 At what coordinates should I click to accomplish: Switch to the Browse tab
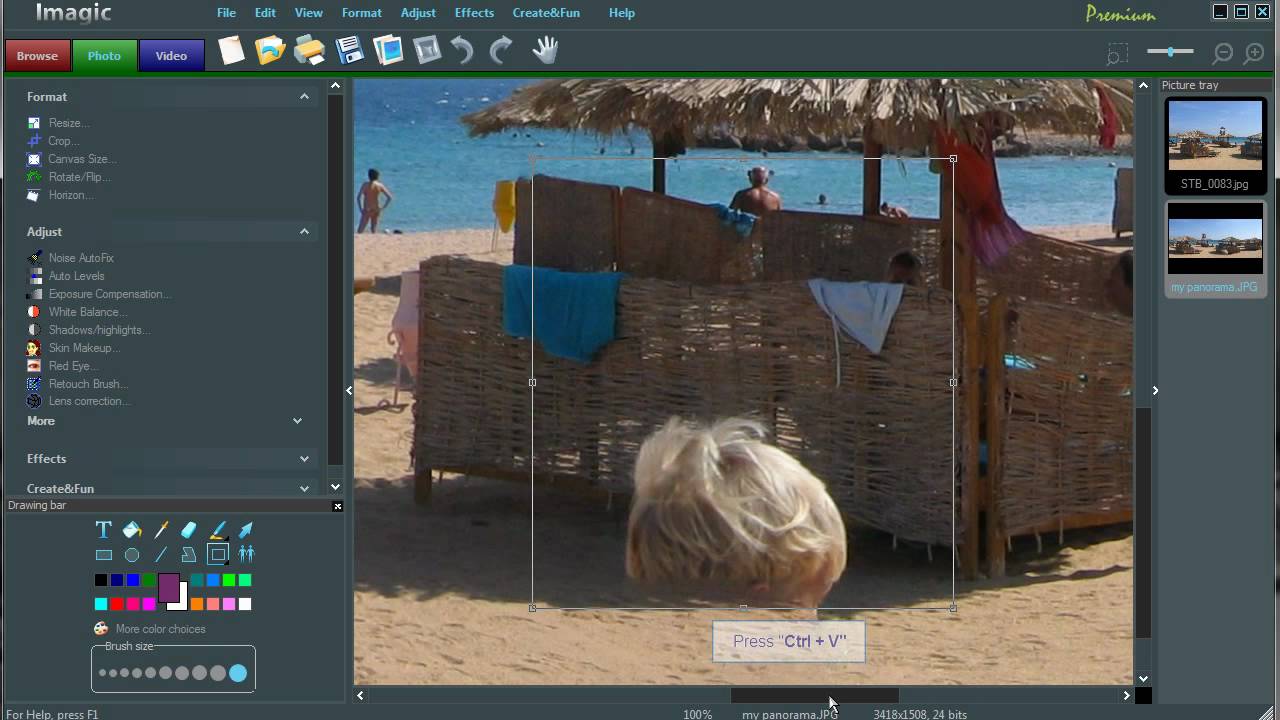click(x=37, y=56)
